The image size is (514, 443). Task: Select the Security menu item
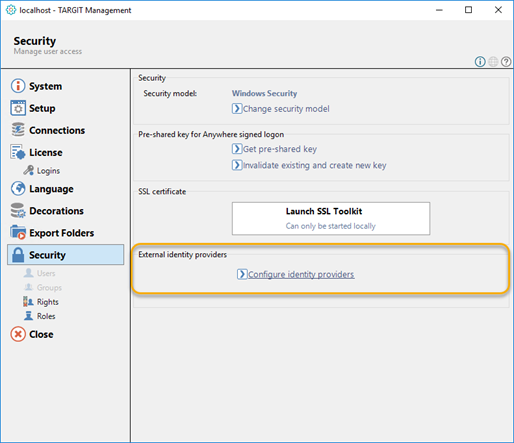point(66,255)
